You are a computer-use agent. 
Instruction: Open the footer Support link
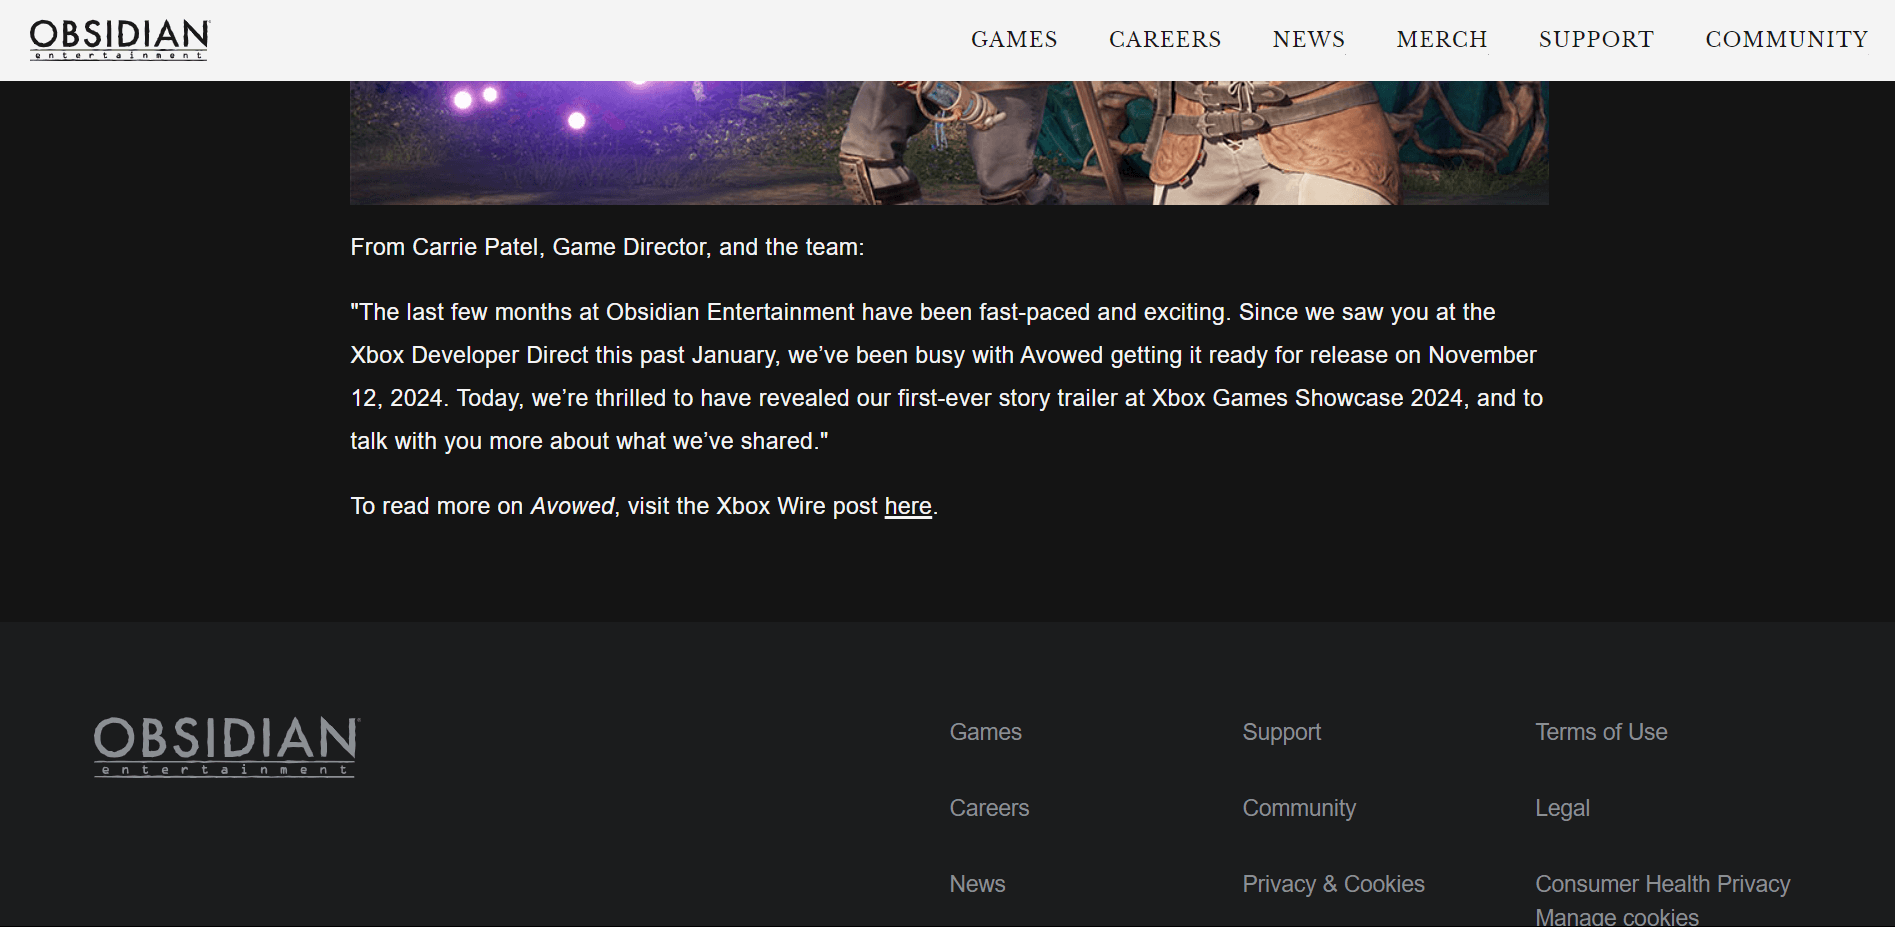(x=1281, y=732)
